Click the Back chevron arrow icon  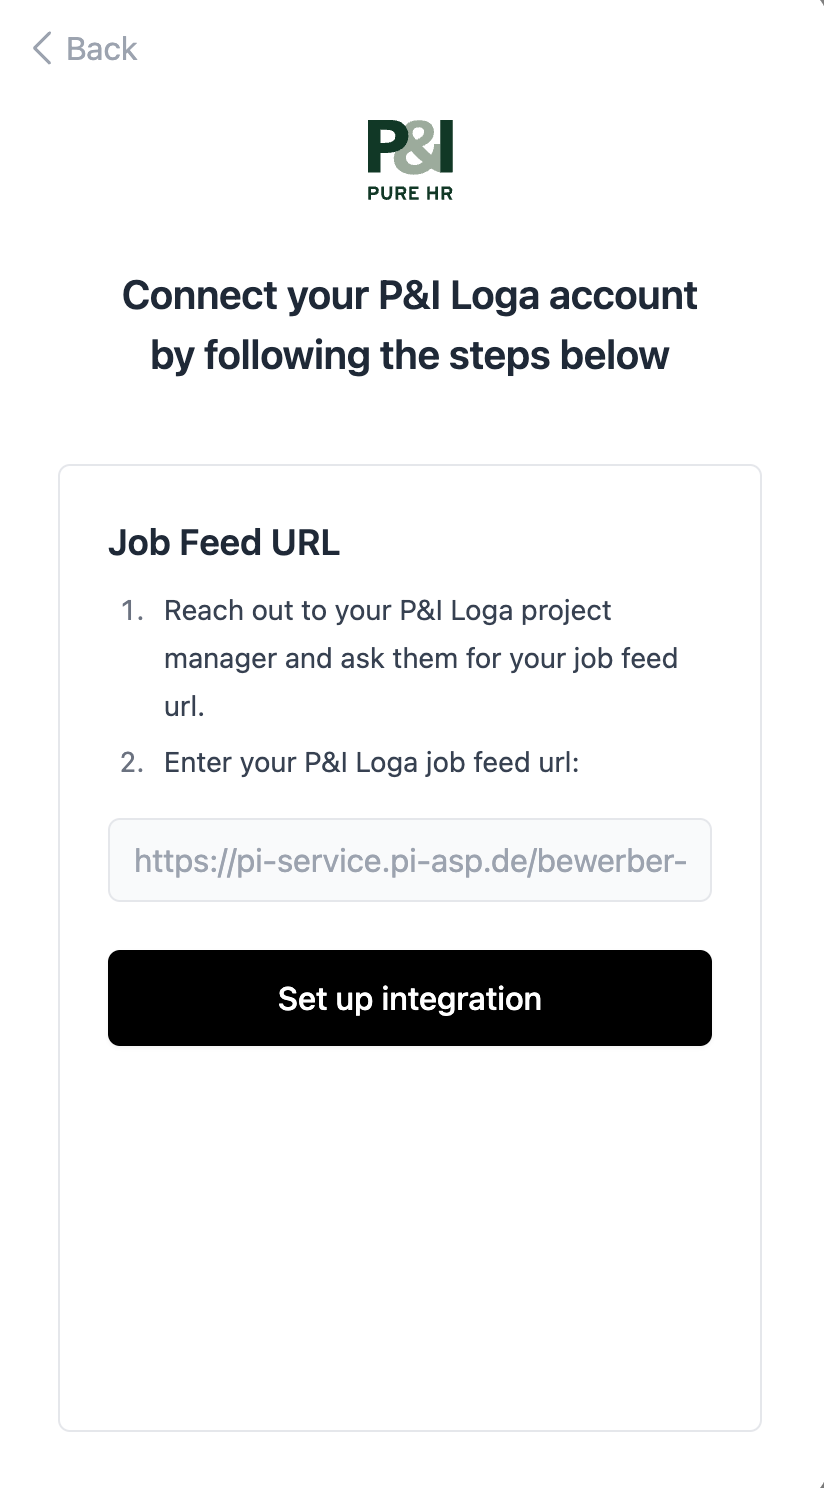(41, 48)
